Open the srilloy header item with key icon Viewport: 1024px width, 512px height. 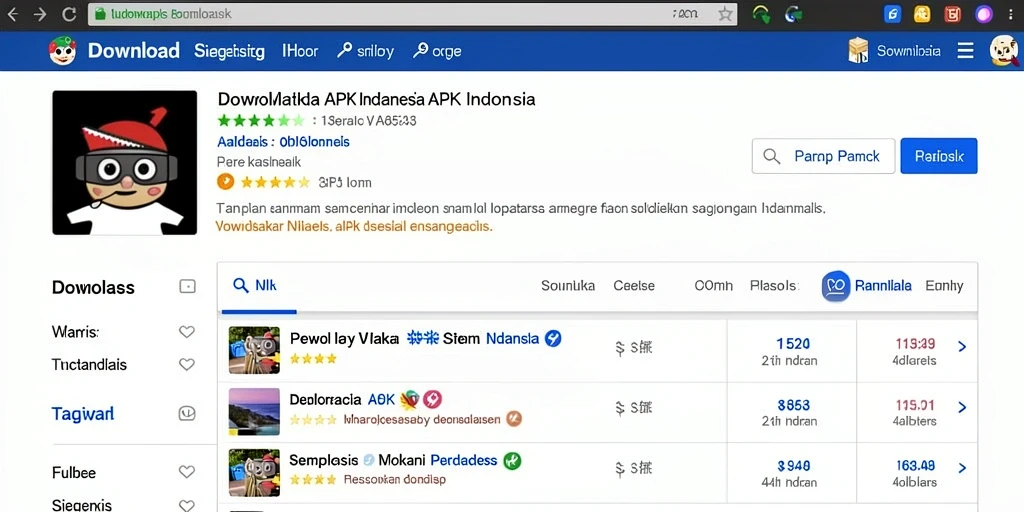pos(366,51)
